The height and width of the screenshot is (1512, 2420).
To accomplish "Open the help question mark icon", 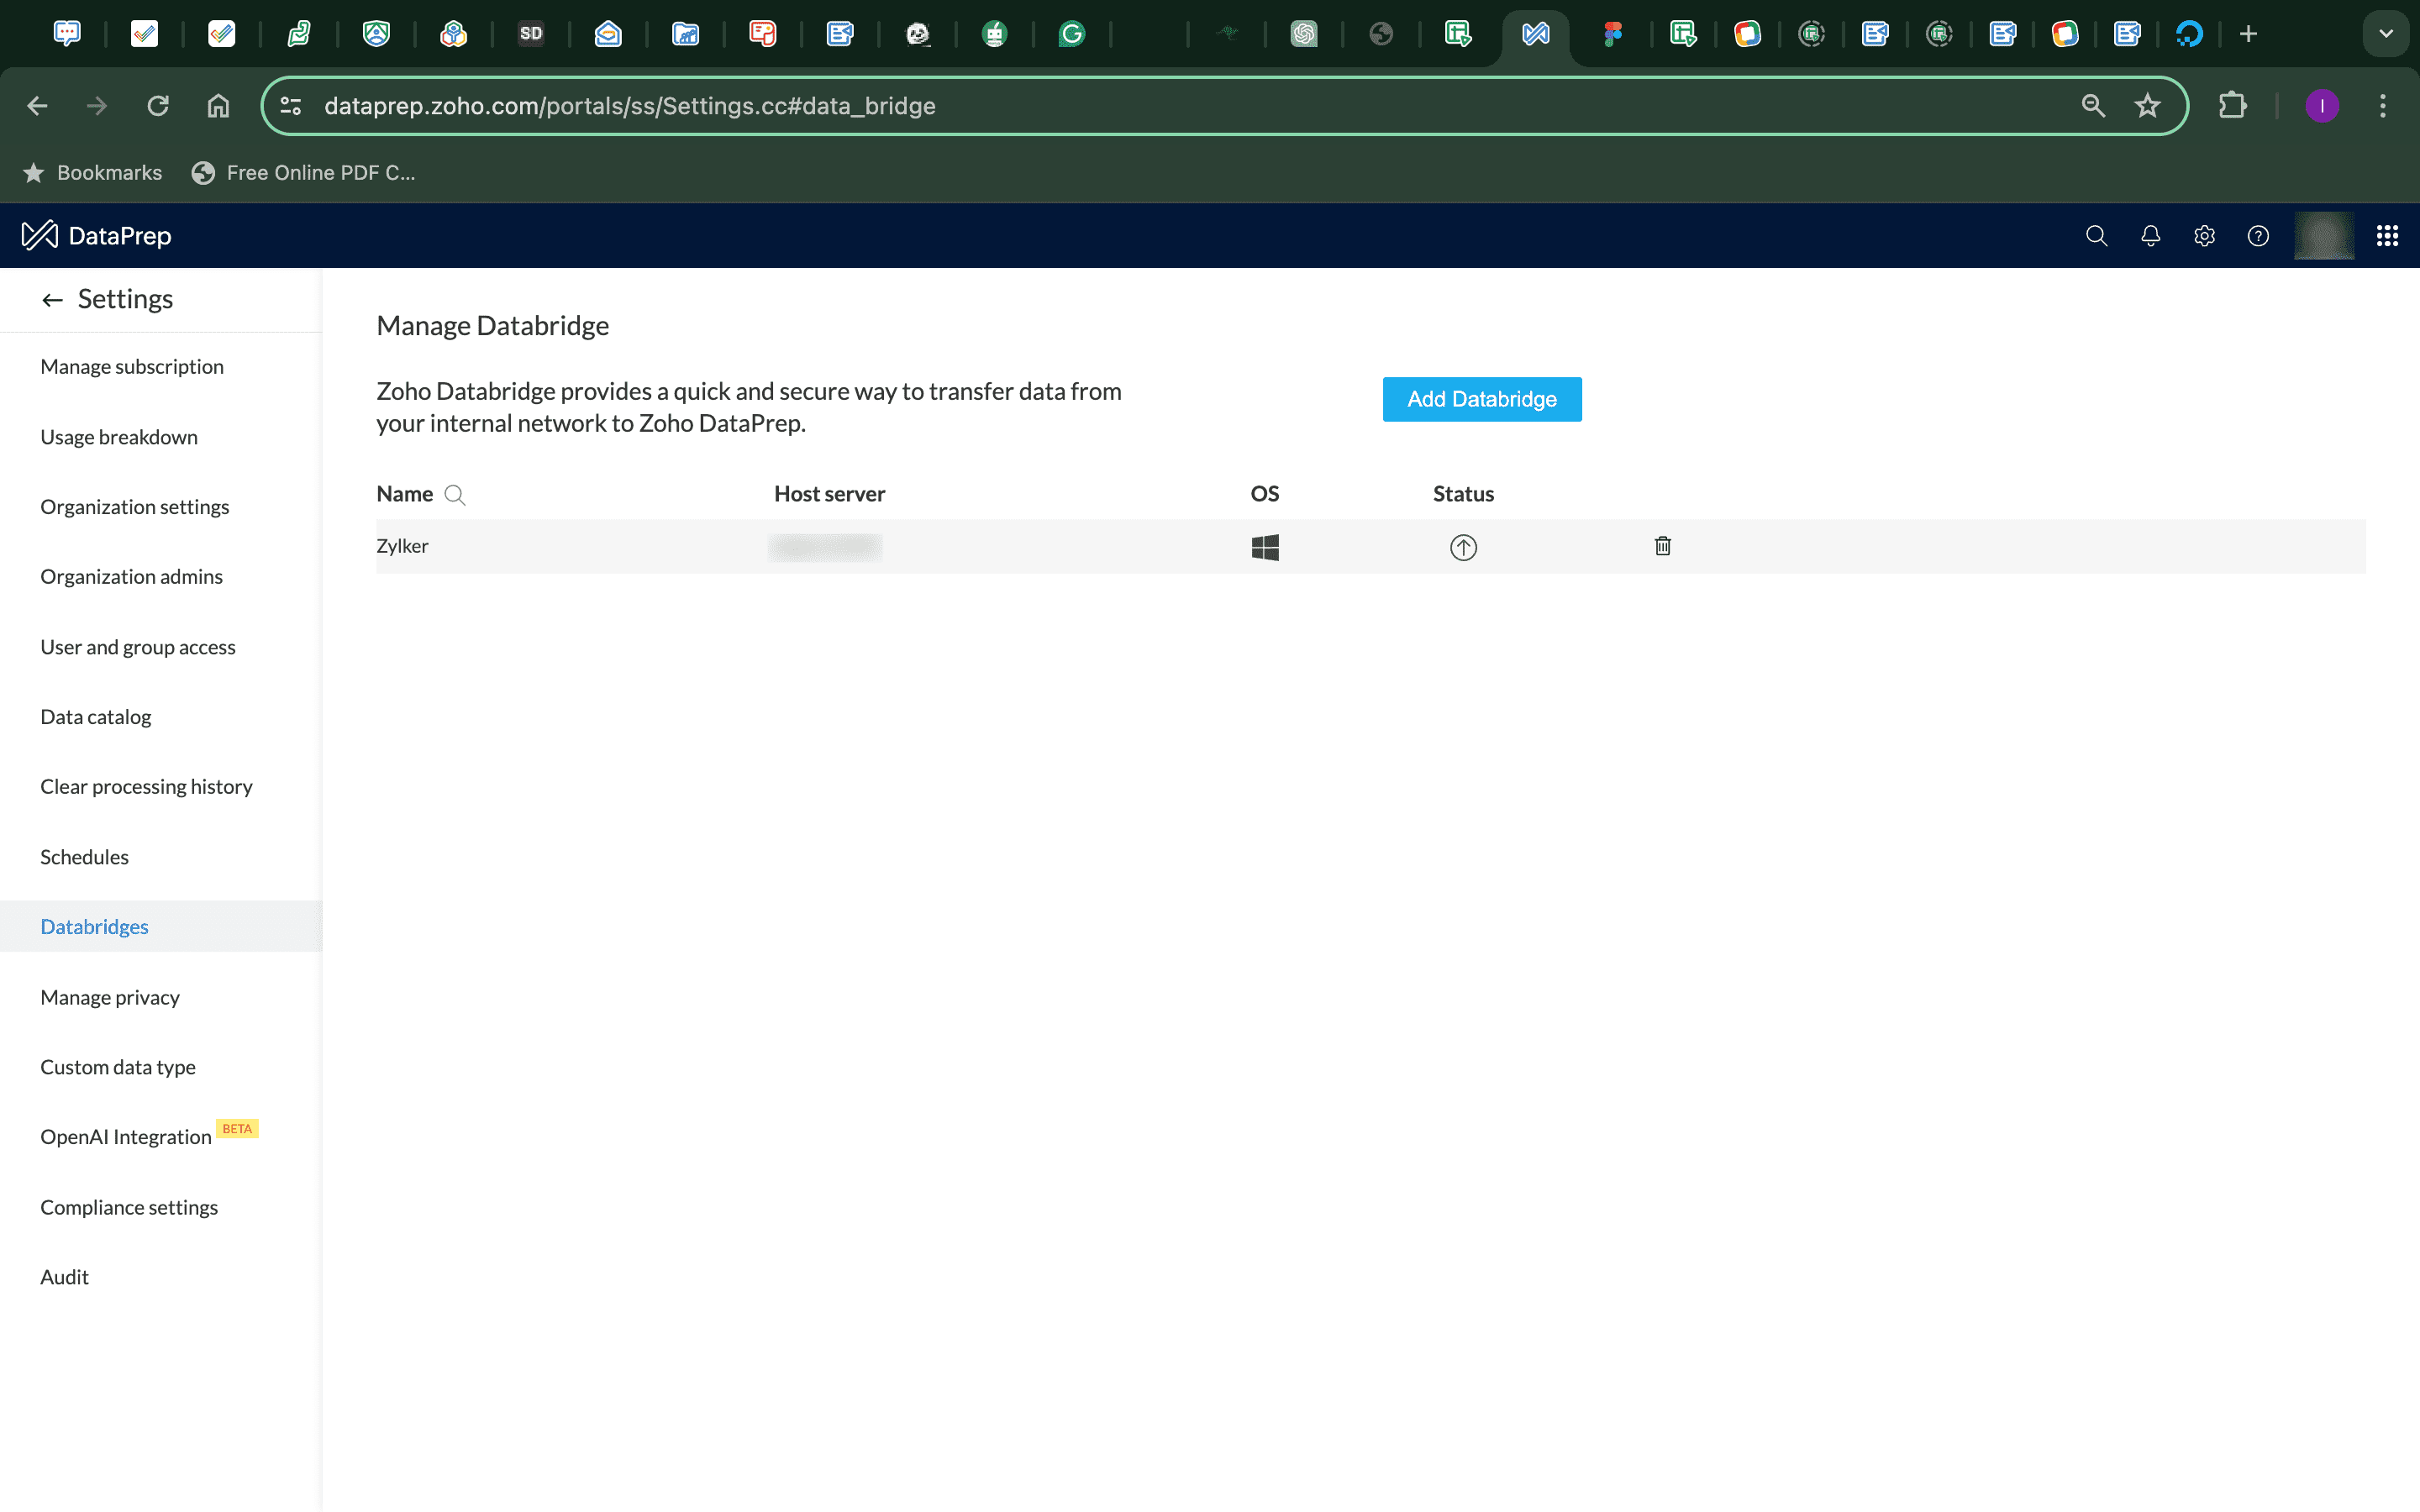I will [x=2258, y=236].
